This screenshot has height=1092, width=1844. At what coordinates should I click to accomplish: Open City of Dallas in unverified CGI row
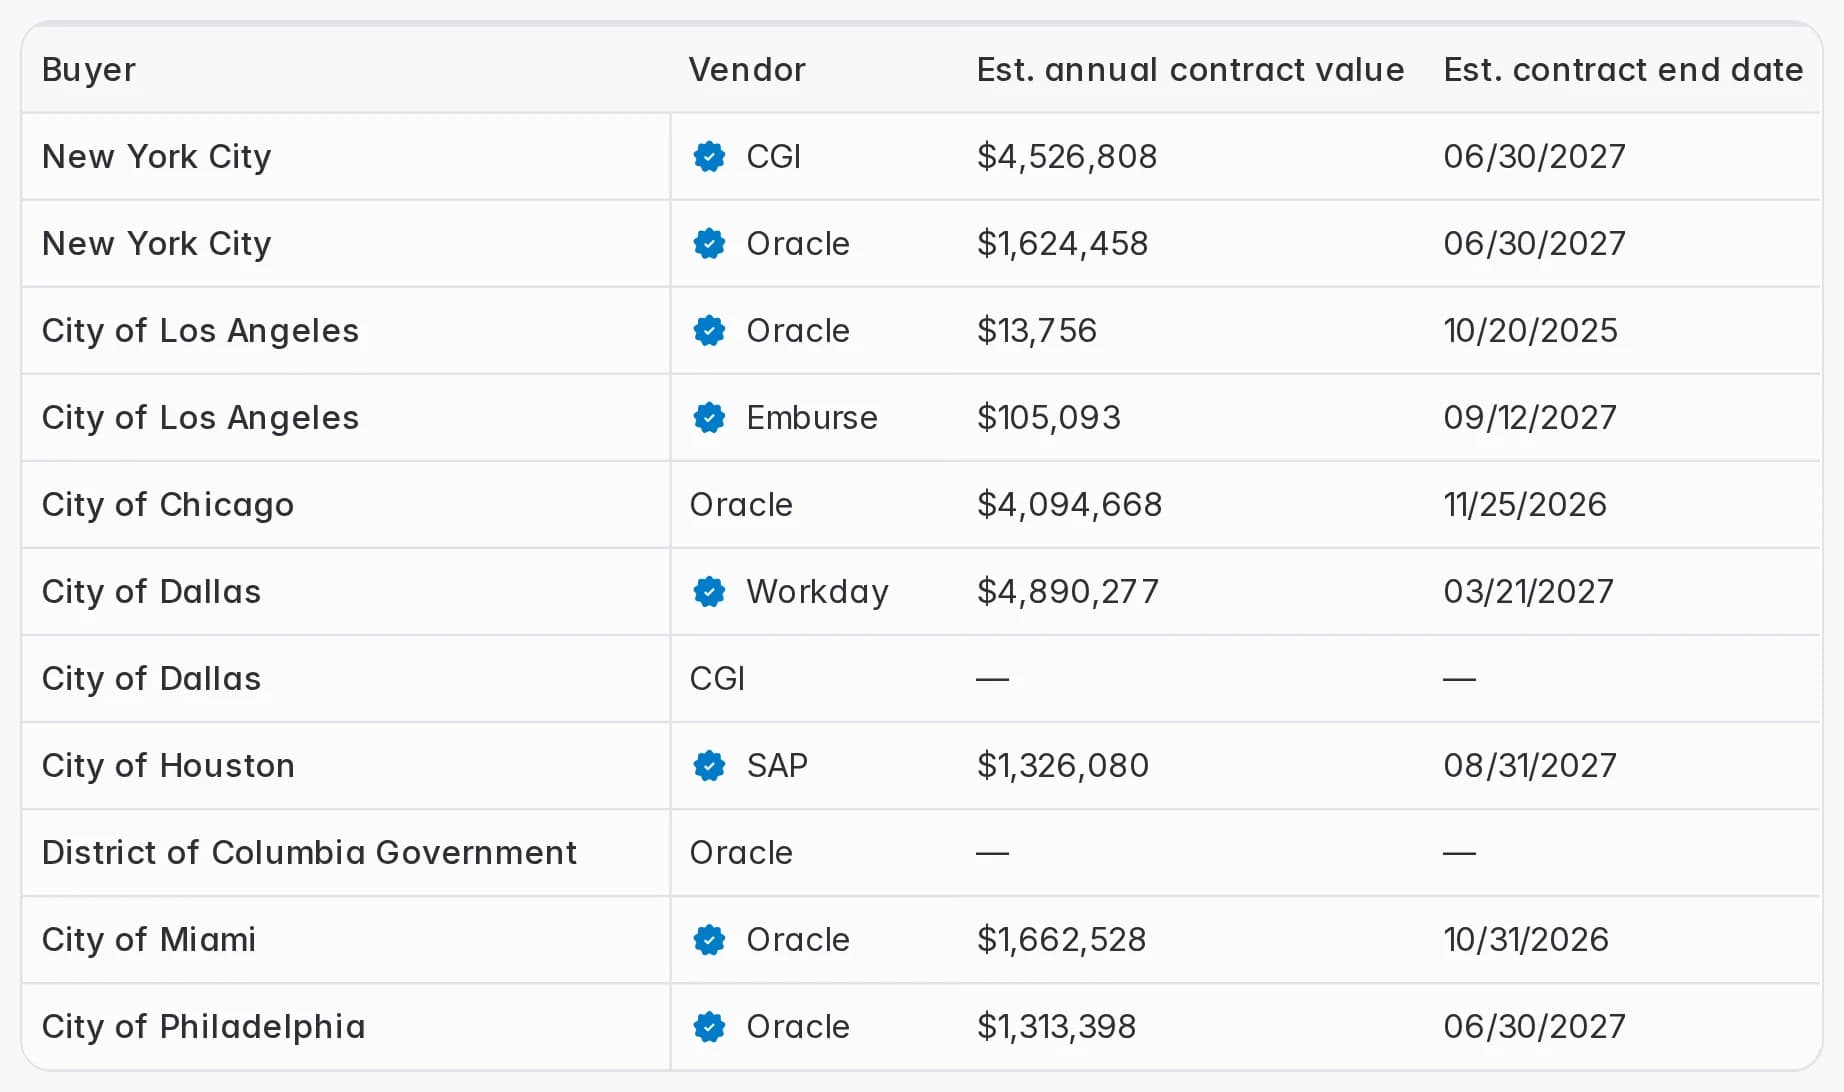tap(151, 679)
